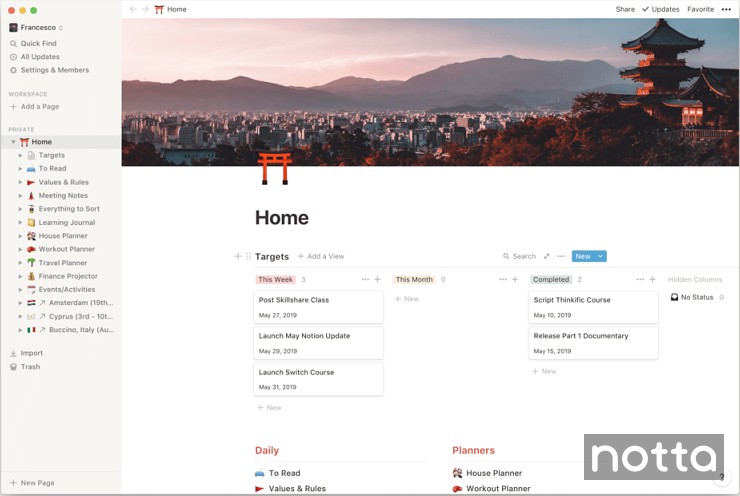Click the blue New button
740x496 pixels.
click(583, 256)
